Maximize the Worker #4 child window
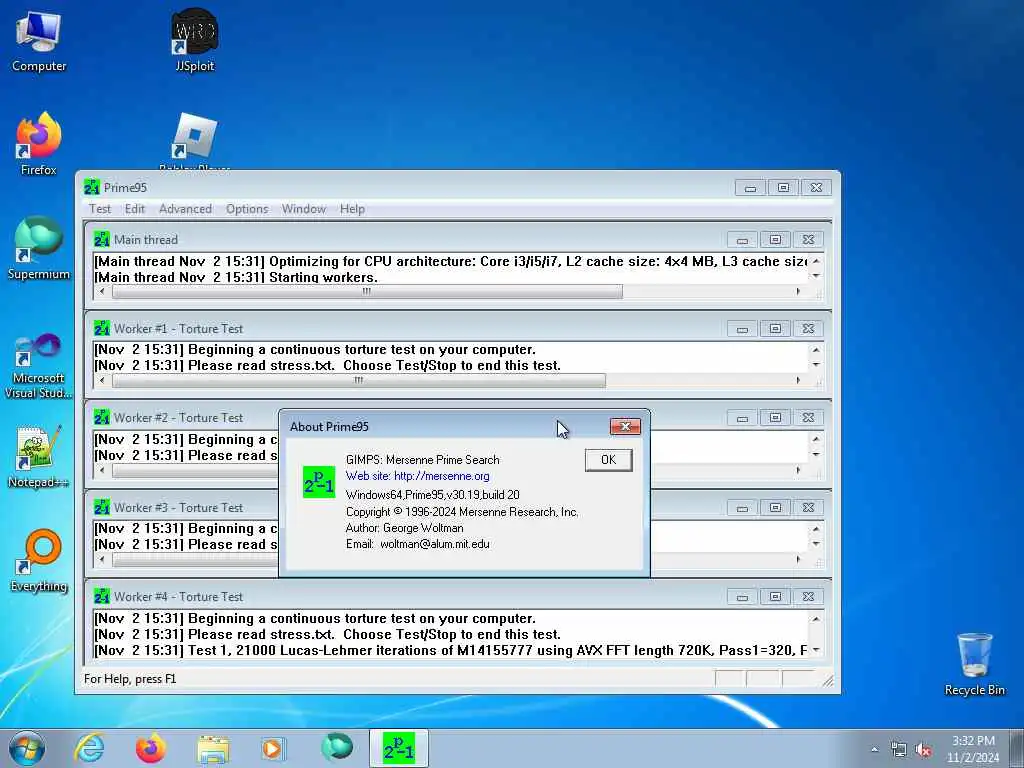 (x=775, y=596)
